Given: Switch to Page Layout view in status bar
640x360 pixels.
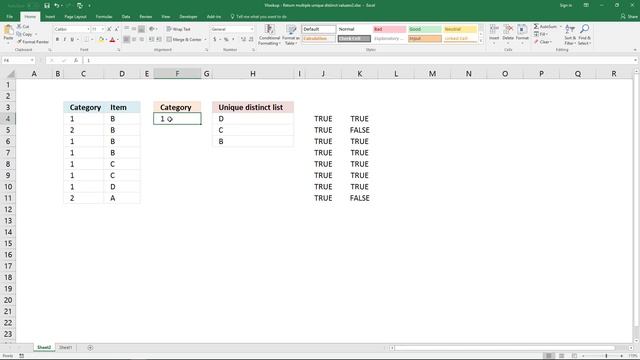Looking at the screenshot, I should 562,356.
